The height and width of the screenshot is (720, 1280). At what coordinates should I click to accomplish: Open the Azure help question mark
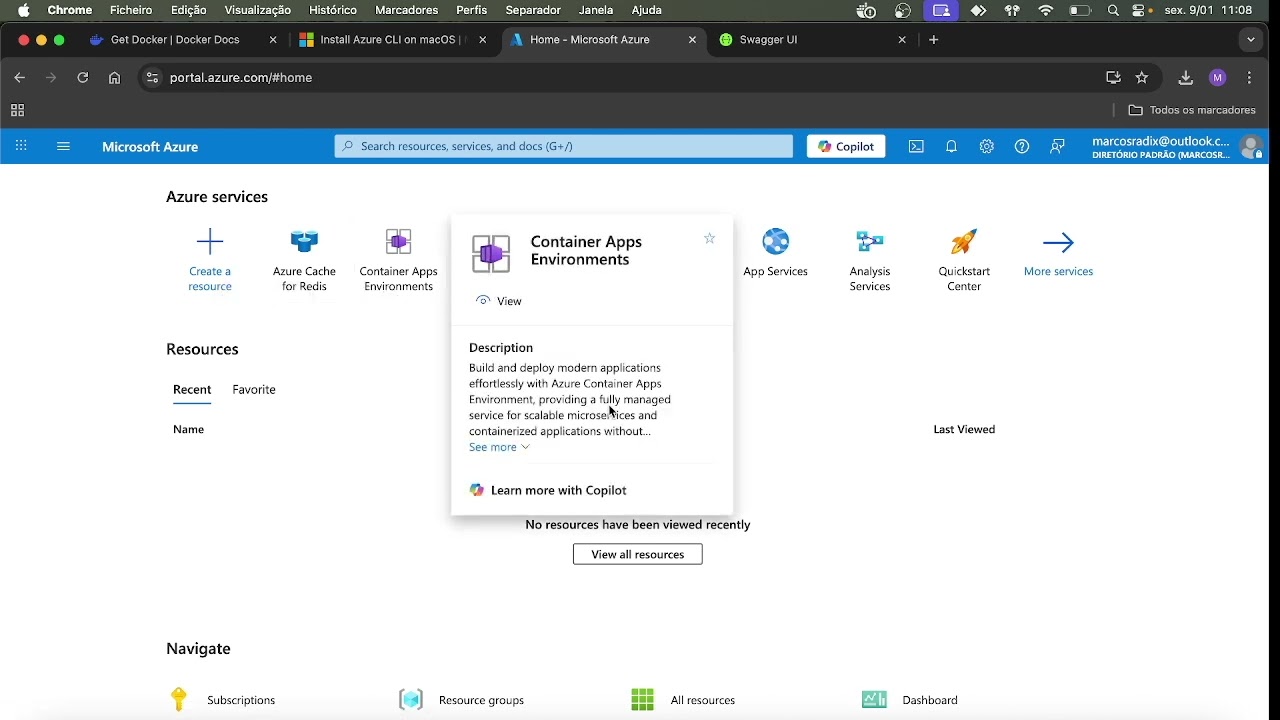1021,146
